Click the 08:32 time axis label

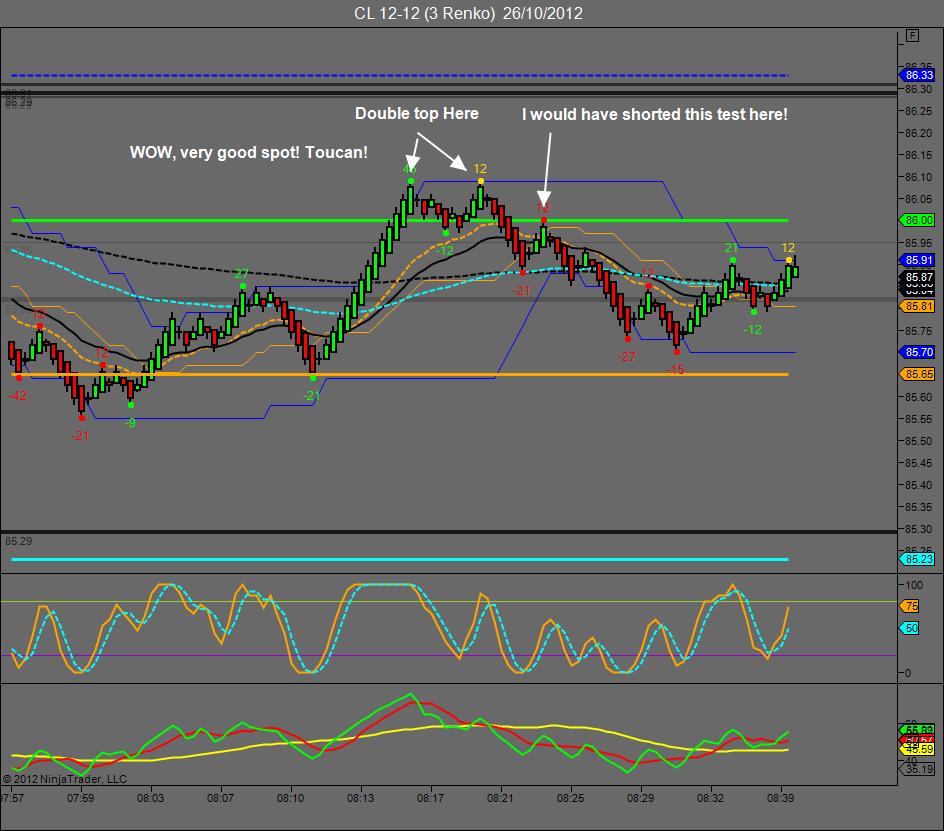click(x=710, y=798)
